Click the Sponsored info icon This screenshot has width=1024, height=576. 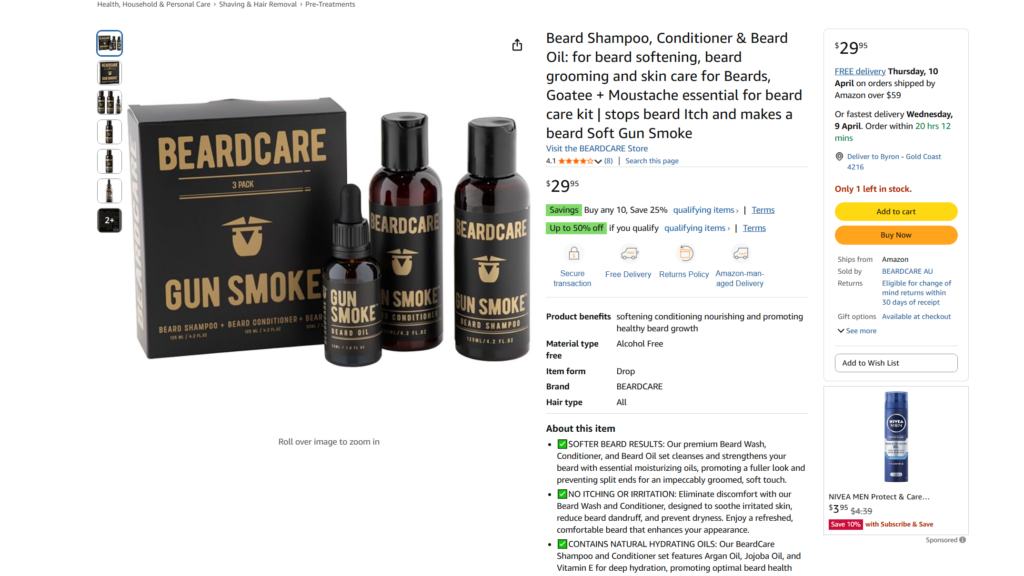point(963,540)
